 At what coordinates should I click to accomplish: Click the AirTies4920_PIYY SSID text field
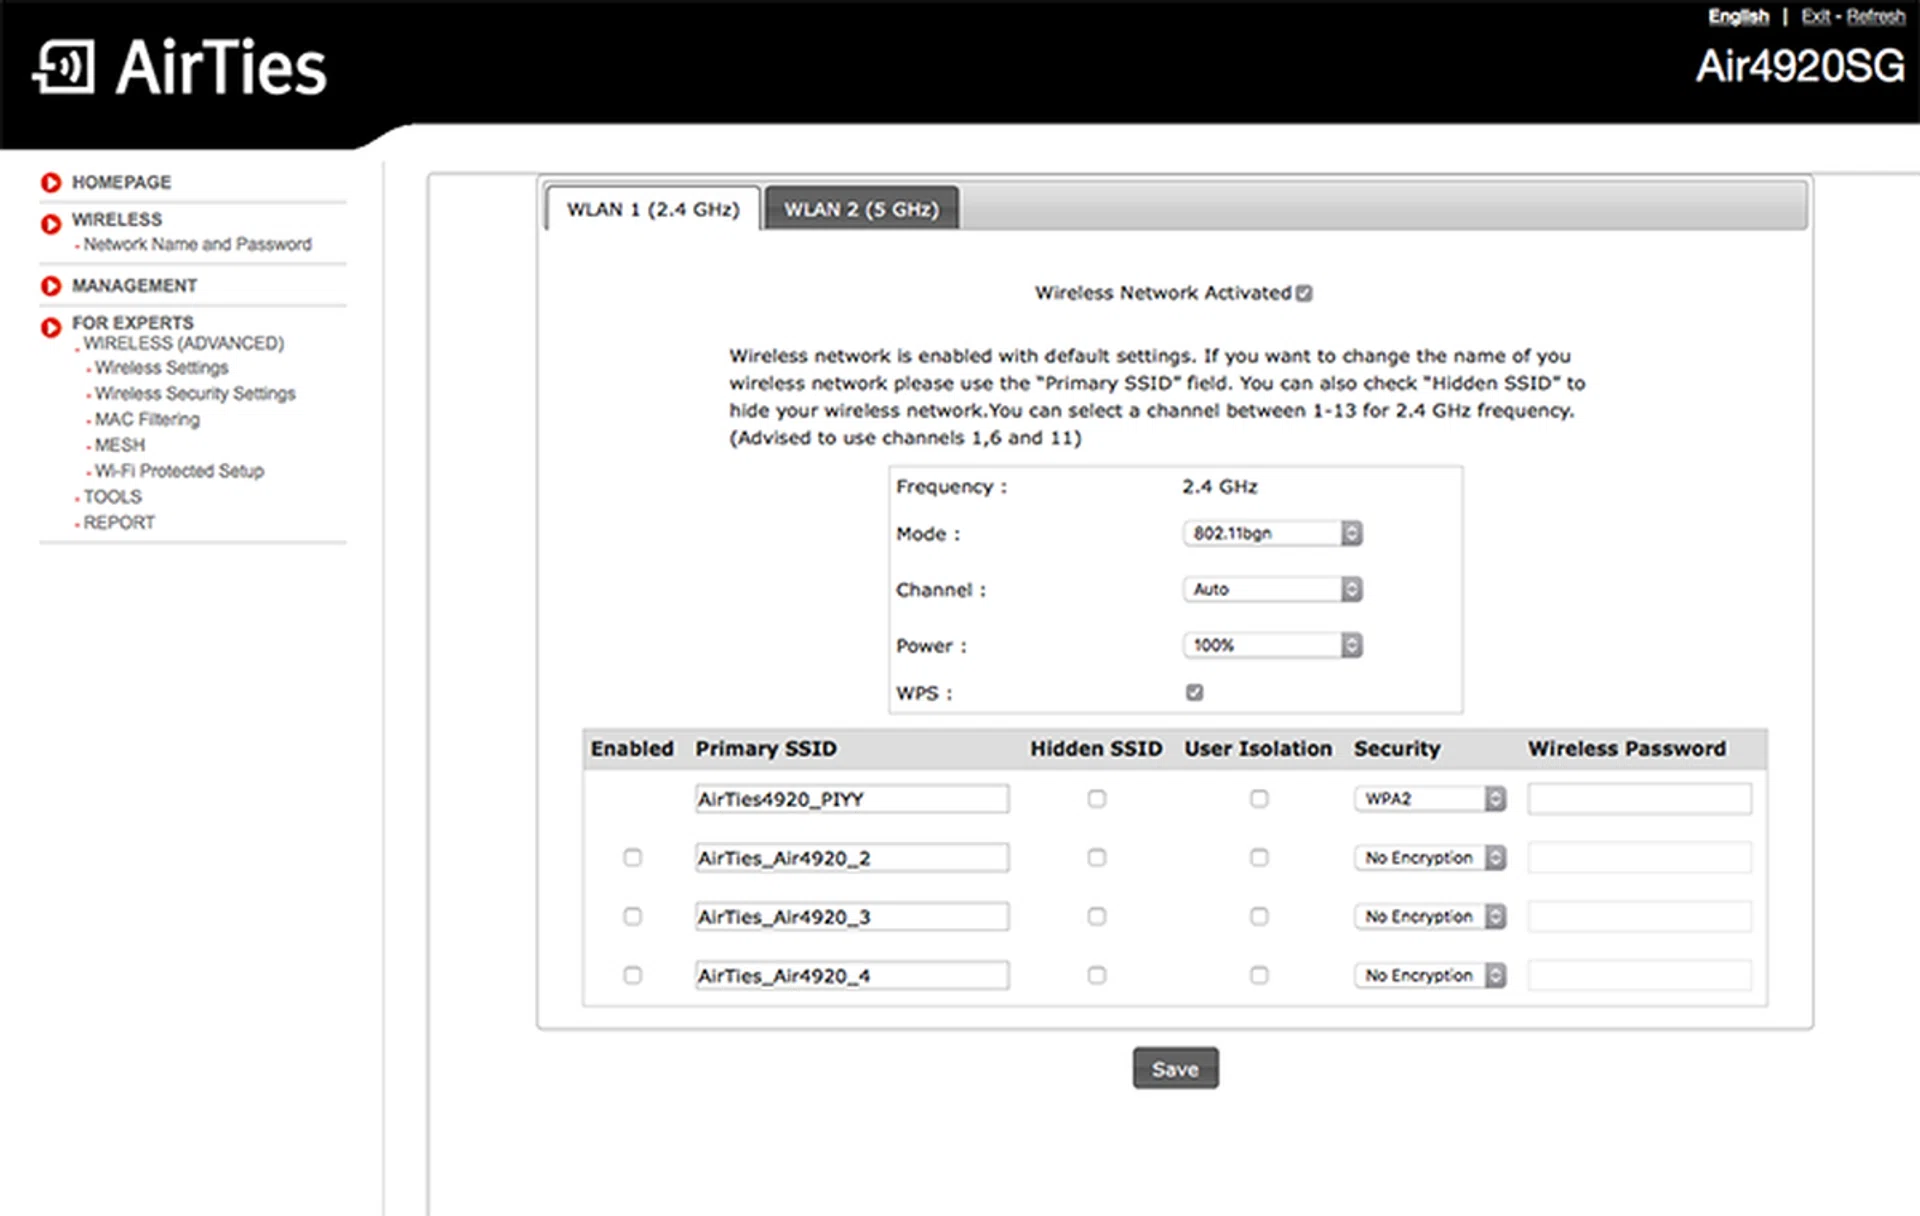click(x=851, y=799)
